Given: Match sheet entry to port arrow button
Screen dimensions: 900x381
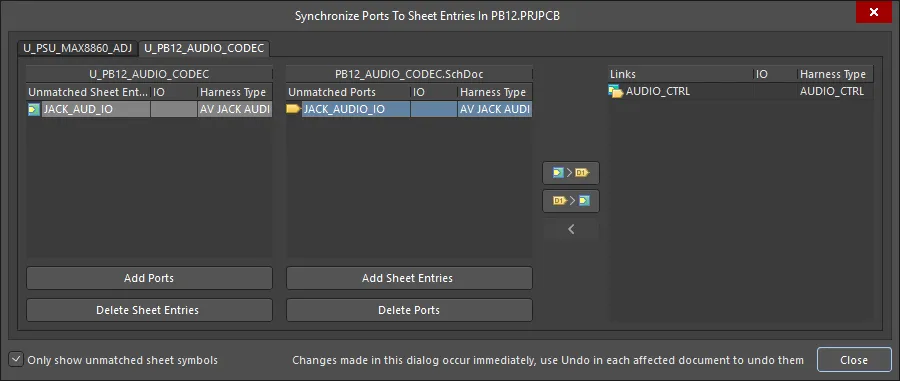Looking at the screenshot, I should [571, 173].
